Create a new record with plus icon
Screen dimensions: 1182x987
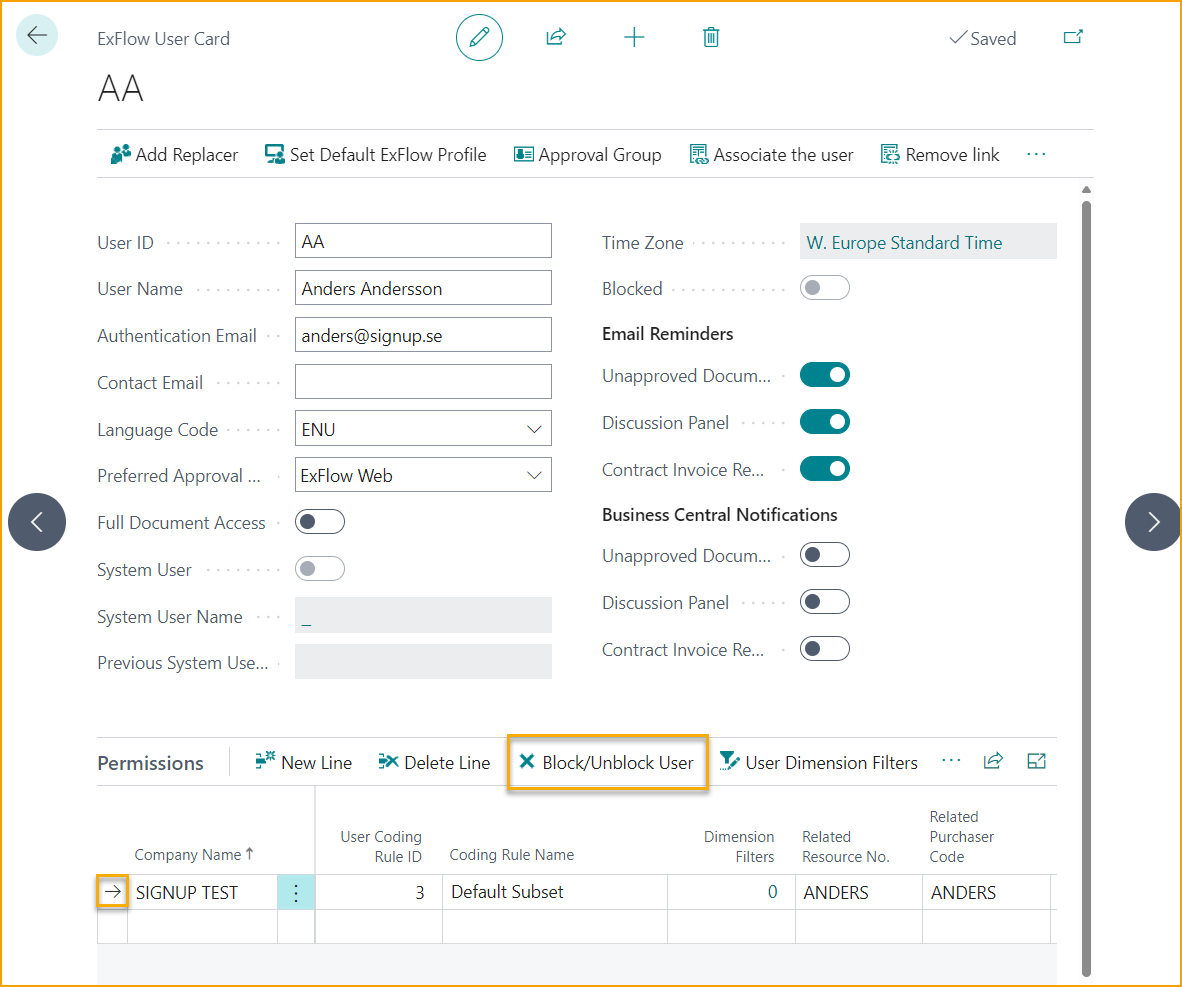pyautogui.click(x=634, y=37)
